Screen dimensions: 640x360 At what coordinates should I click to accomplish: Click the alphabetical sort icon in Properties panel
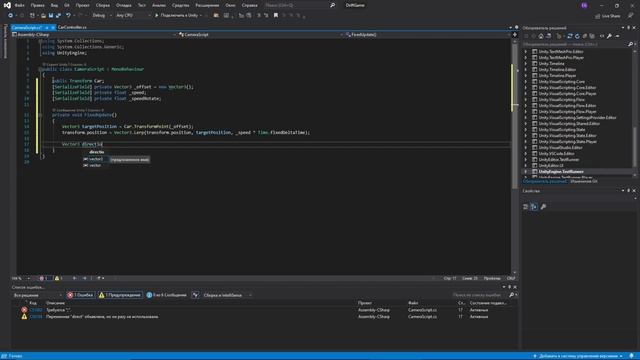534,207
